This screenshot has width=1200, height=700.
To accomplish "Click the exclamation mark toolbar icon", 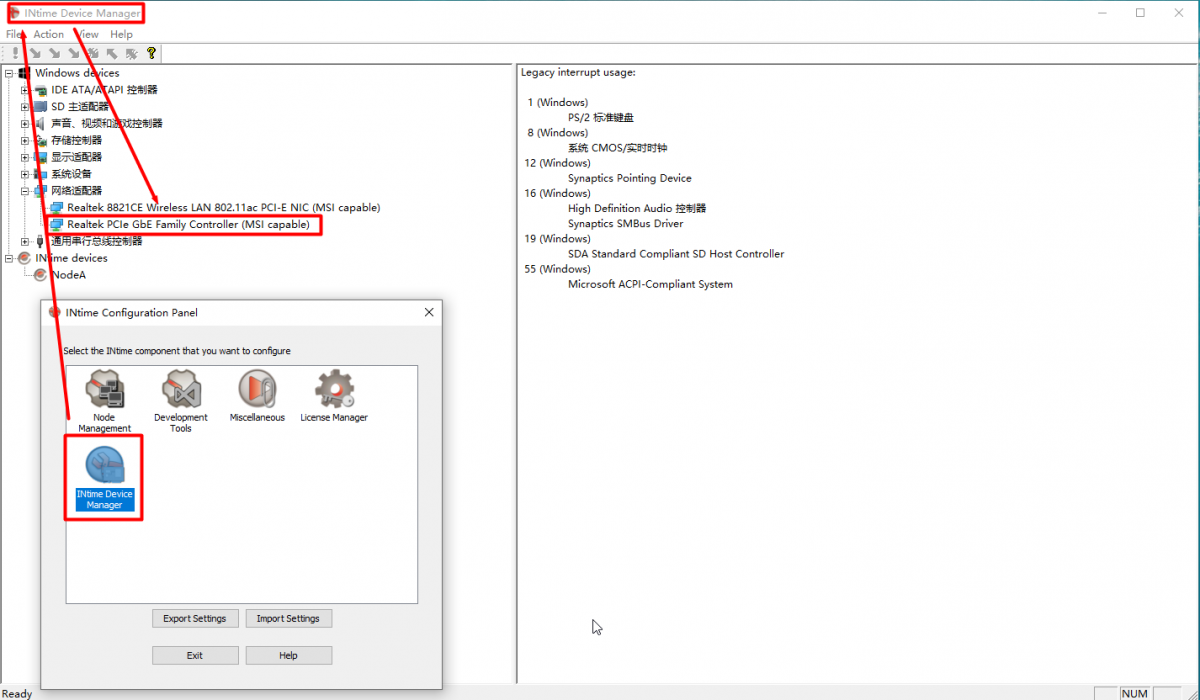I will (x=15, y=53).
